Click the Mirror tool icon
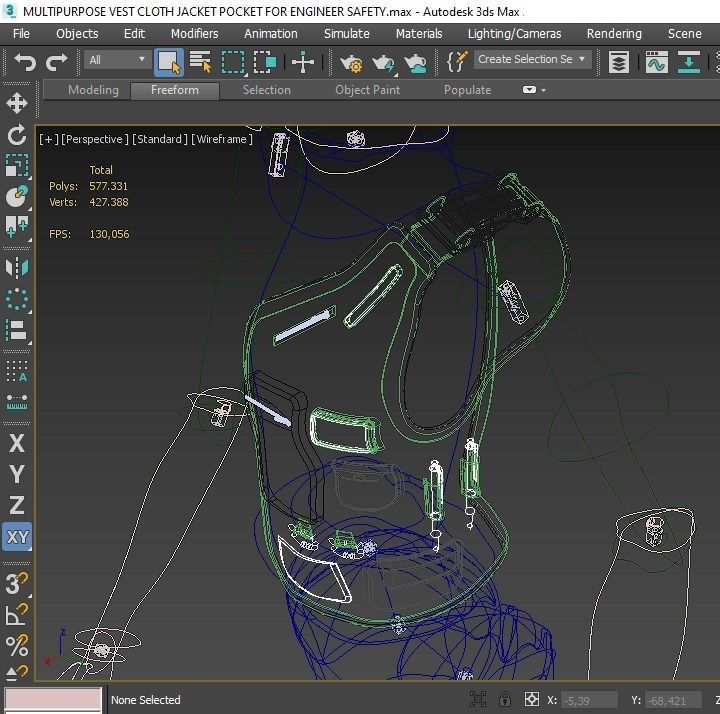This screenshot has width=720, height=714. coord(17,267)
